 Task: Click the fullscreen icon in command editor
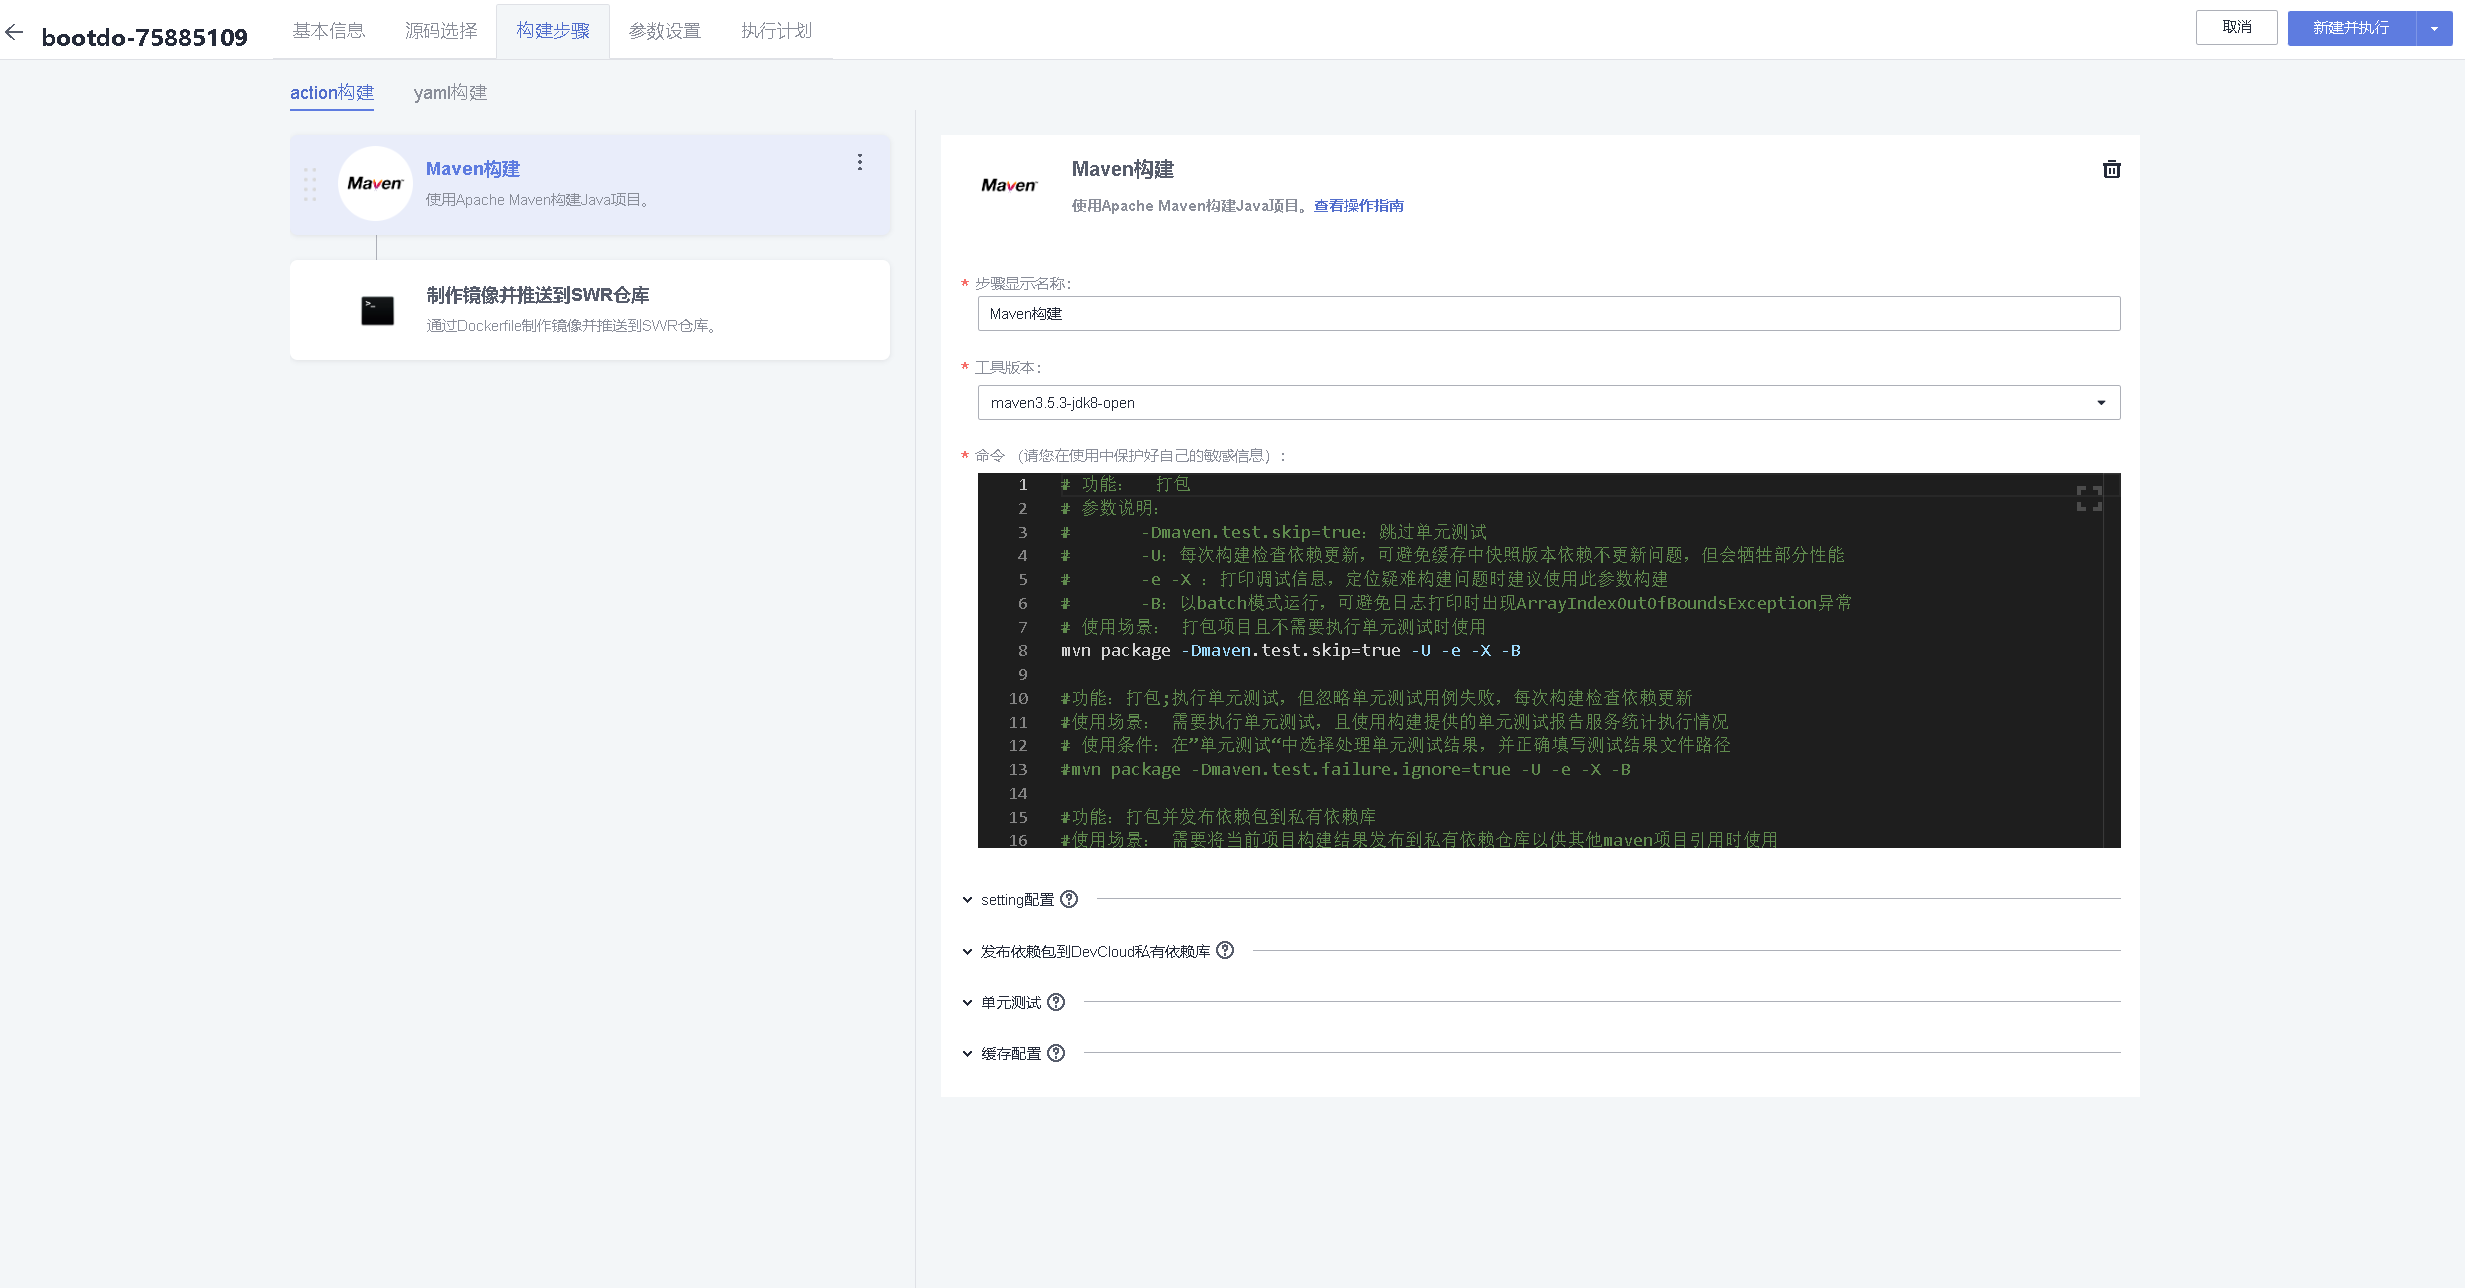coord(2088,498)
